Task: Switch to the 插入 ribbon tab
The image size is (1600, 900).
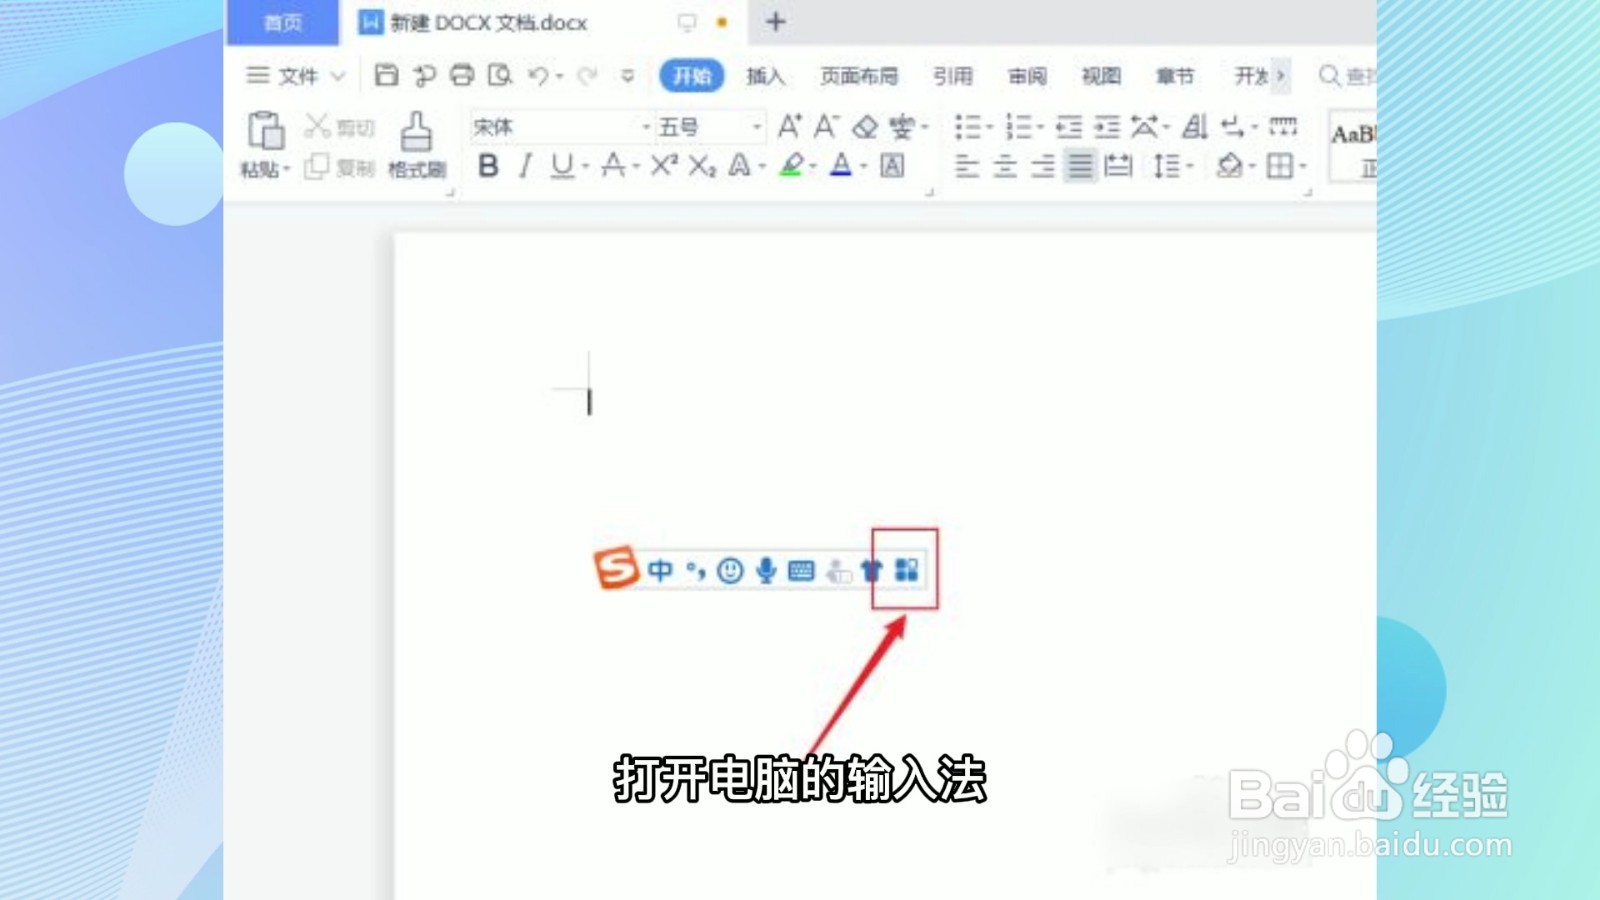Action: point(765,76)
